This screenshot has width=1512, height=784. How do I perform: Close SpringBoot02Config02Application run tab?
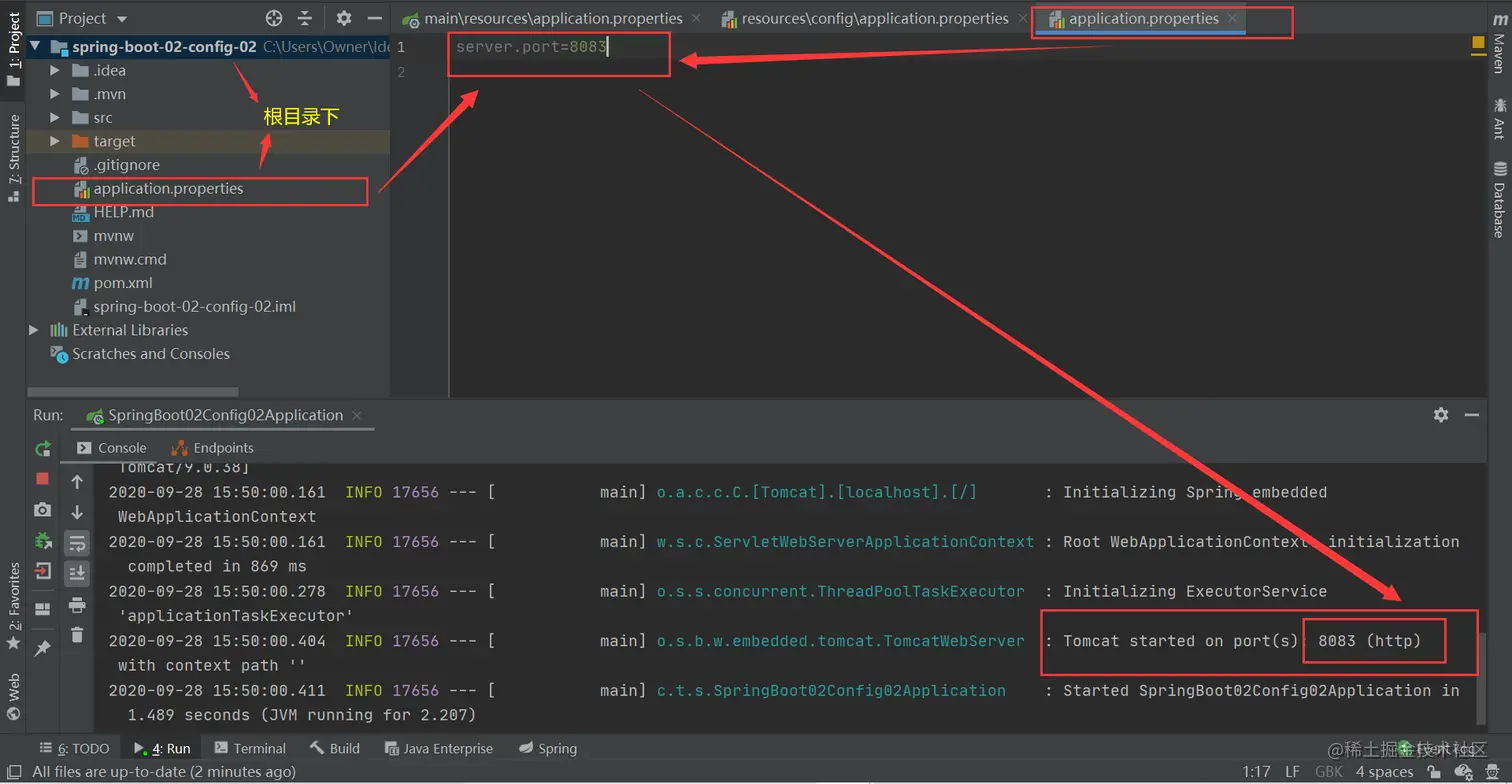pos(357,415)
